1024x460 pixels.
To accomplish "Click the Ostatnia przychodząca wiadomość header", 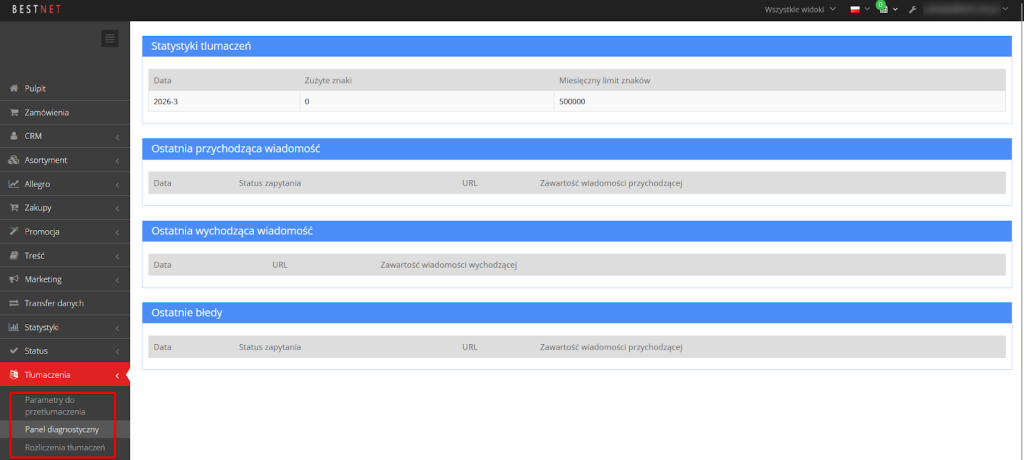I will coord(577,149).
